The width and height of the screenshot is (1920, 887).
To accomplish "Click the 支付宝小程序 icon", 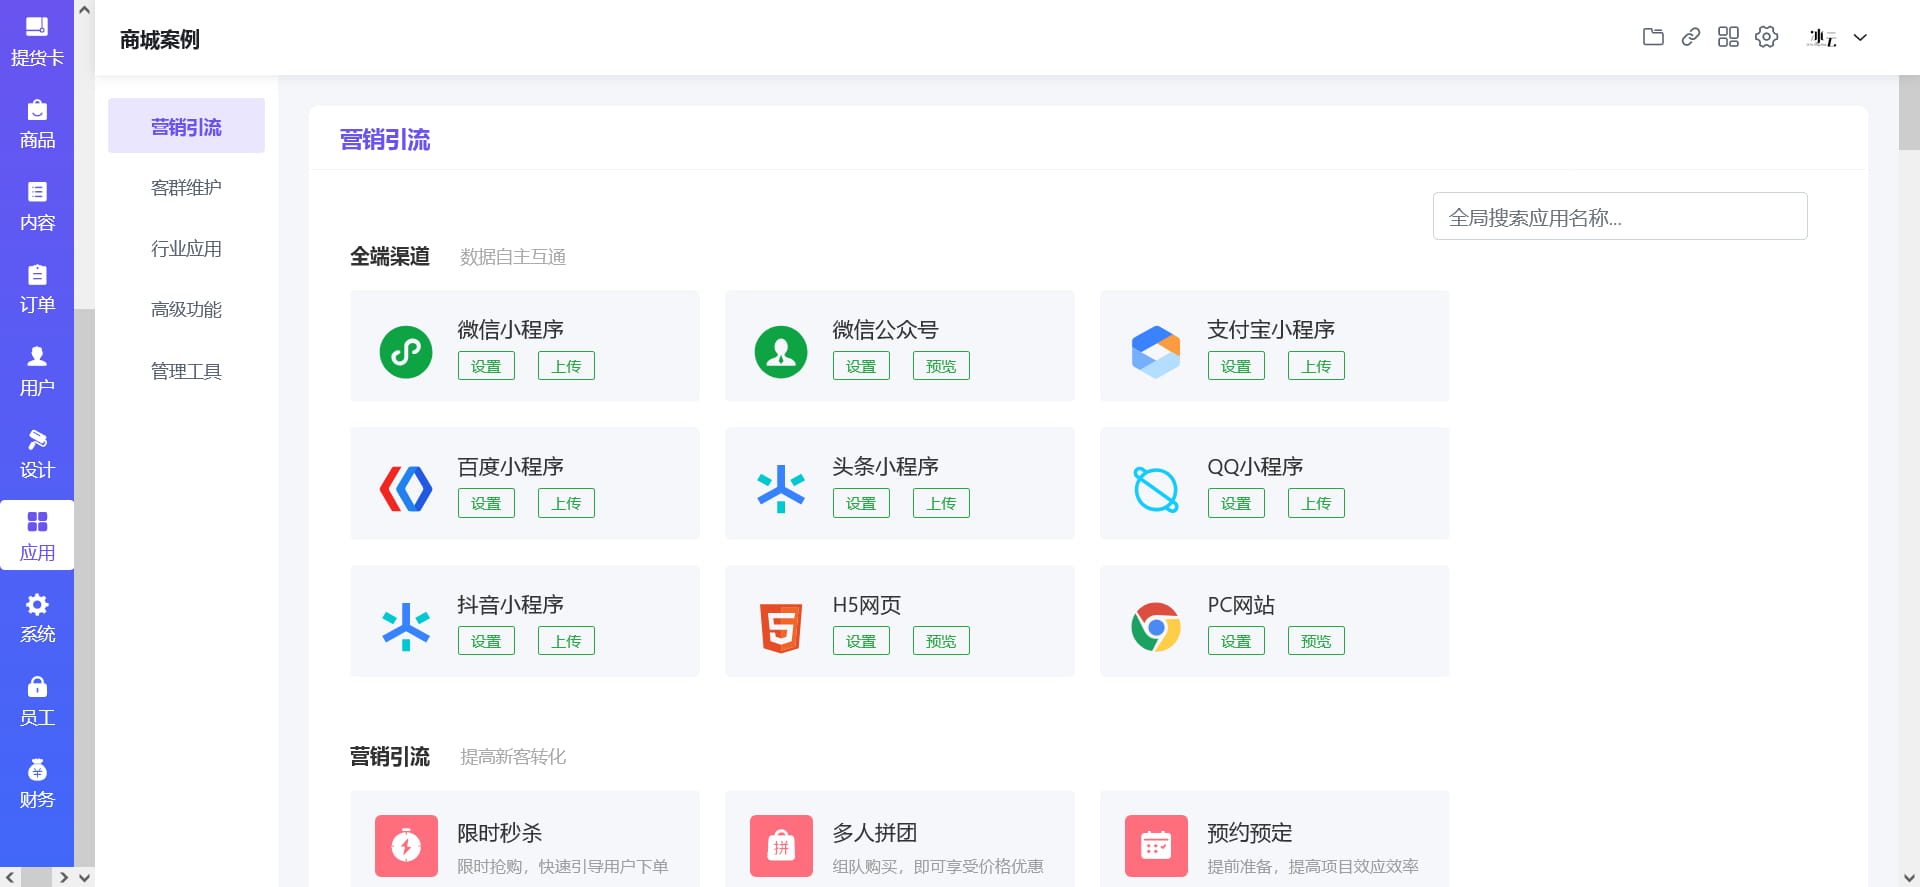I will (x=1156, y=352).
